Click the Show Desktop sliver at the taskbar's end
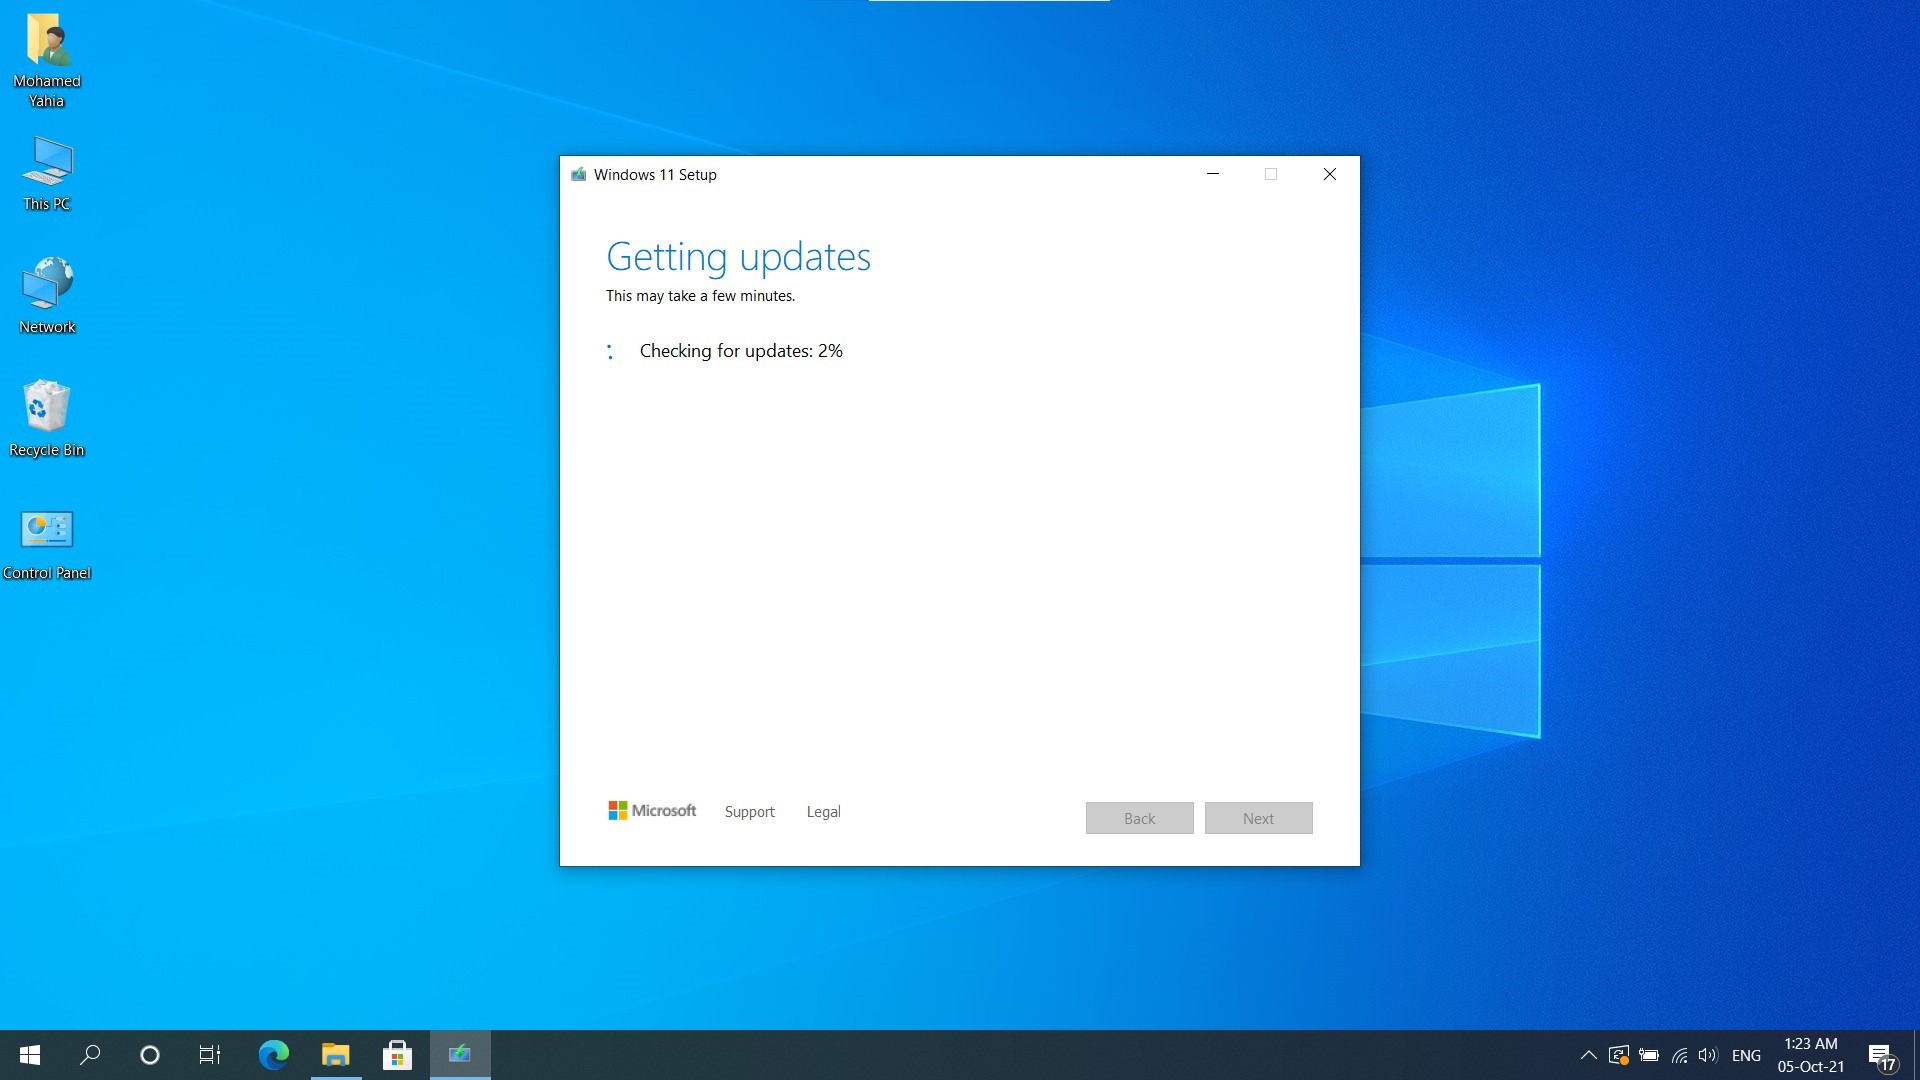The height and width of the screenshot is (1080, 1920). coord(1916,1055)
